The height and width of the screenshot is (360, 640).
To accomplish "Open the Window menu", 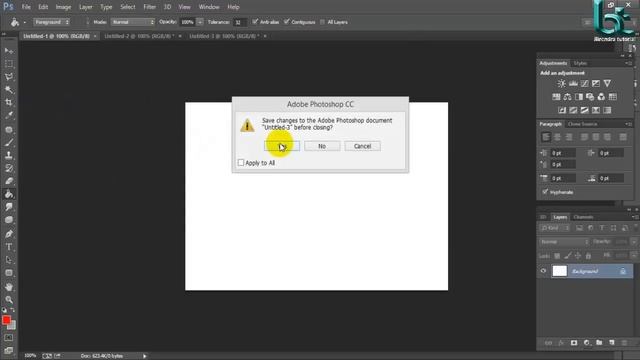I will [209, 7].
